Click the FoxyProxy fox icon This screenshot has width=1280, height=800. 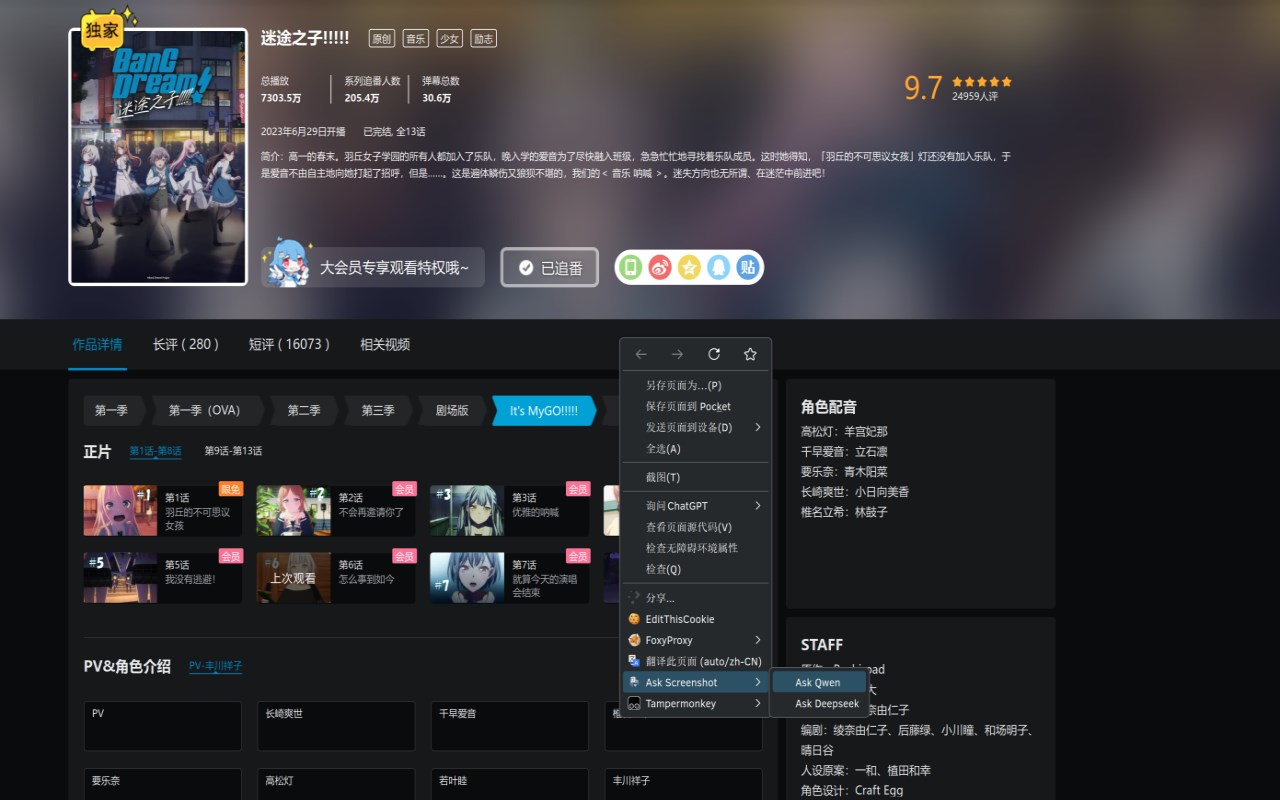pos(634,640)
